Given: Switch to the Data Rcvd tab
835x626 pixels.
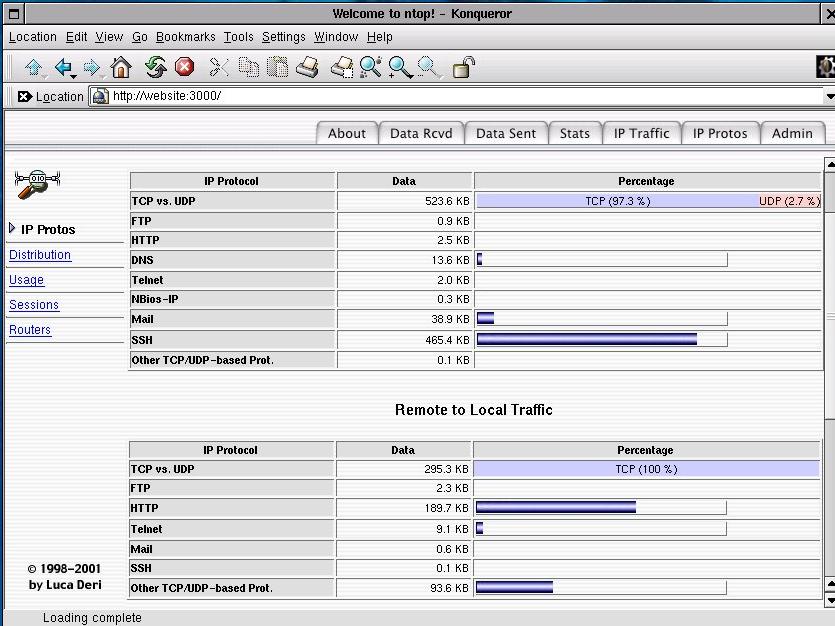Looking at the screenshot, I should click(x=421, y=133).
